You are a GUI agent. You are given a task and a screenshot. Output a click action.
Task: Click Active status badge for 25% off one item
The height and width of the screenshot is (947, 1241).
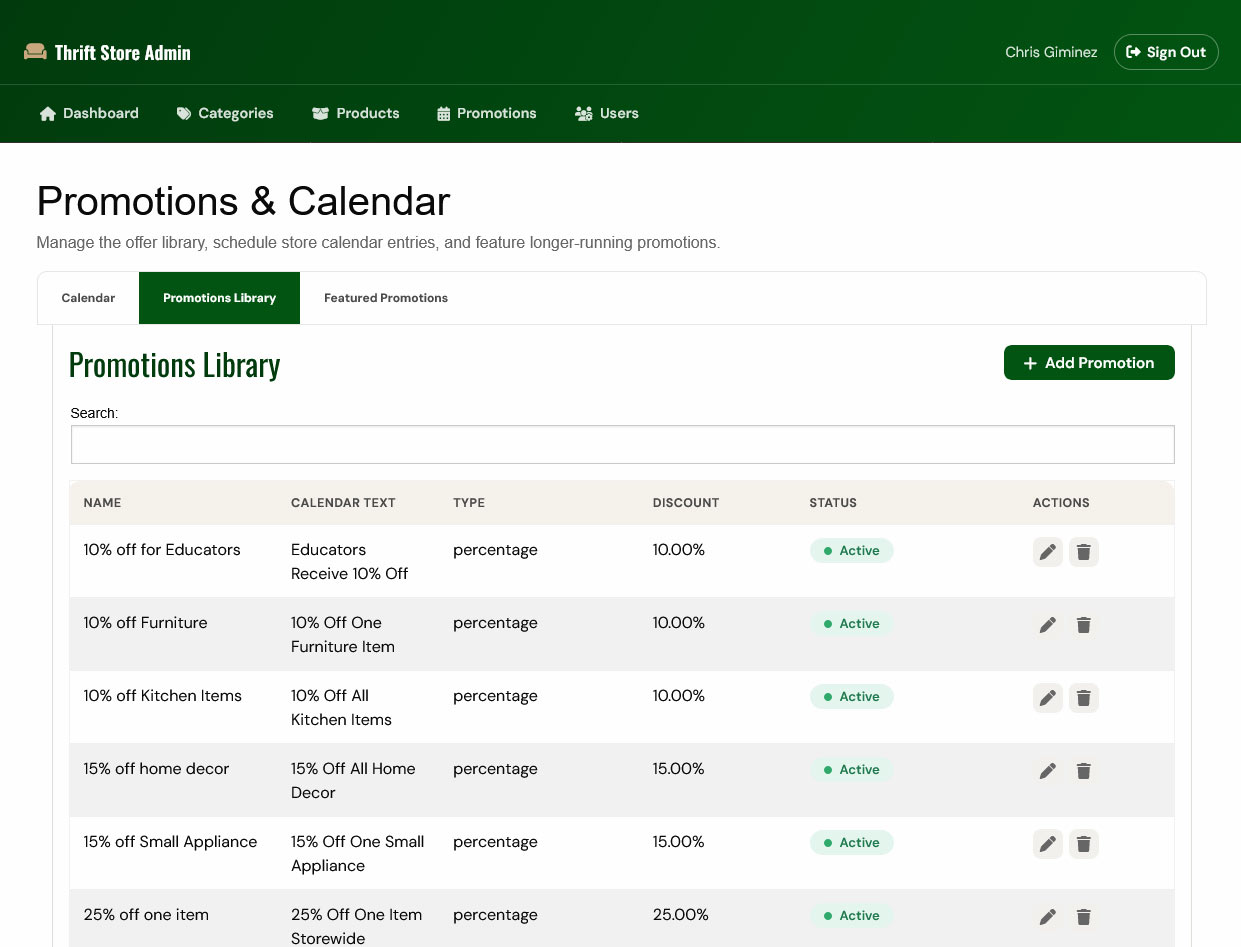851,916
